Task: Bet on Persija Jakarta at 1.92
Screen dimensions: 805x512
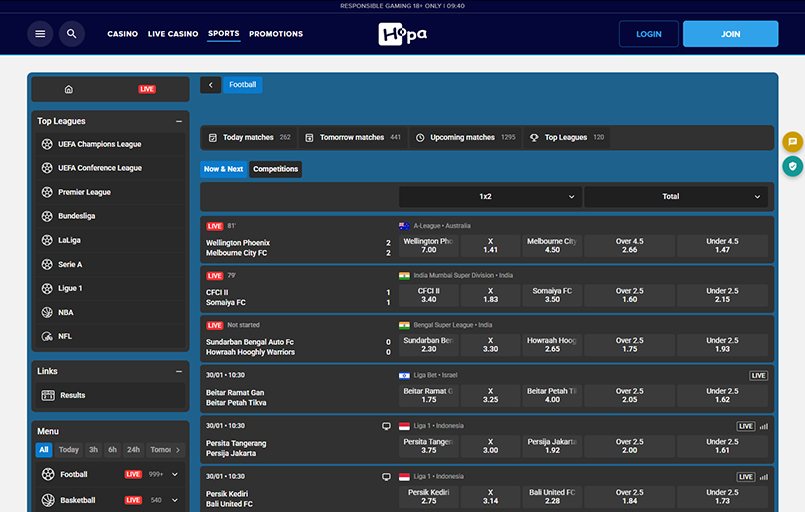Action: point(552,446)
